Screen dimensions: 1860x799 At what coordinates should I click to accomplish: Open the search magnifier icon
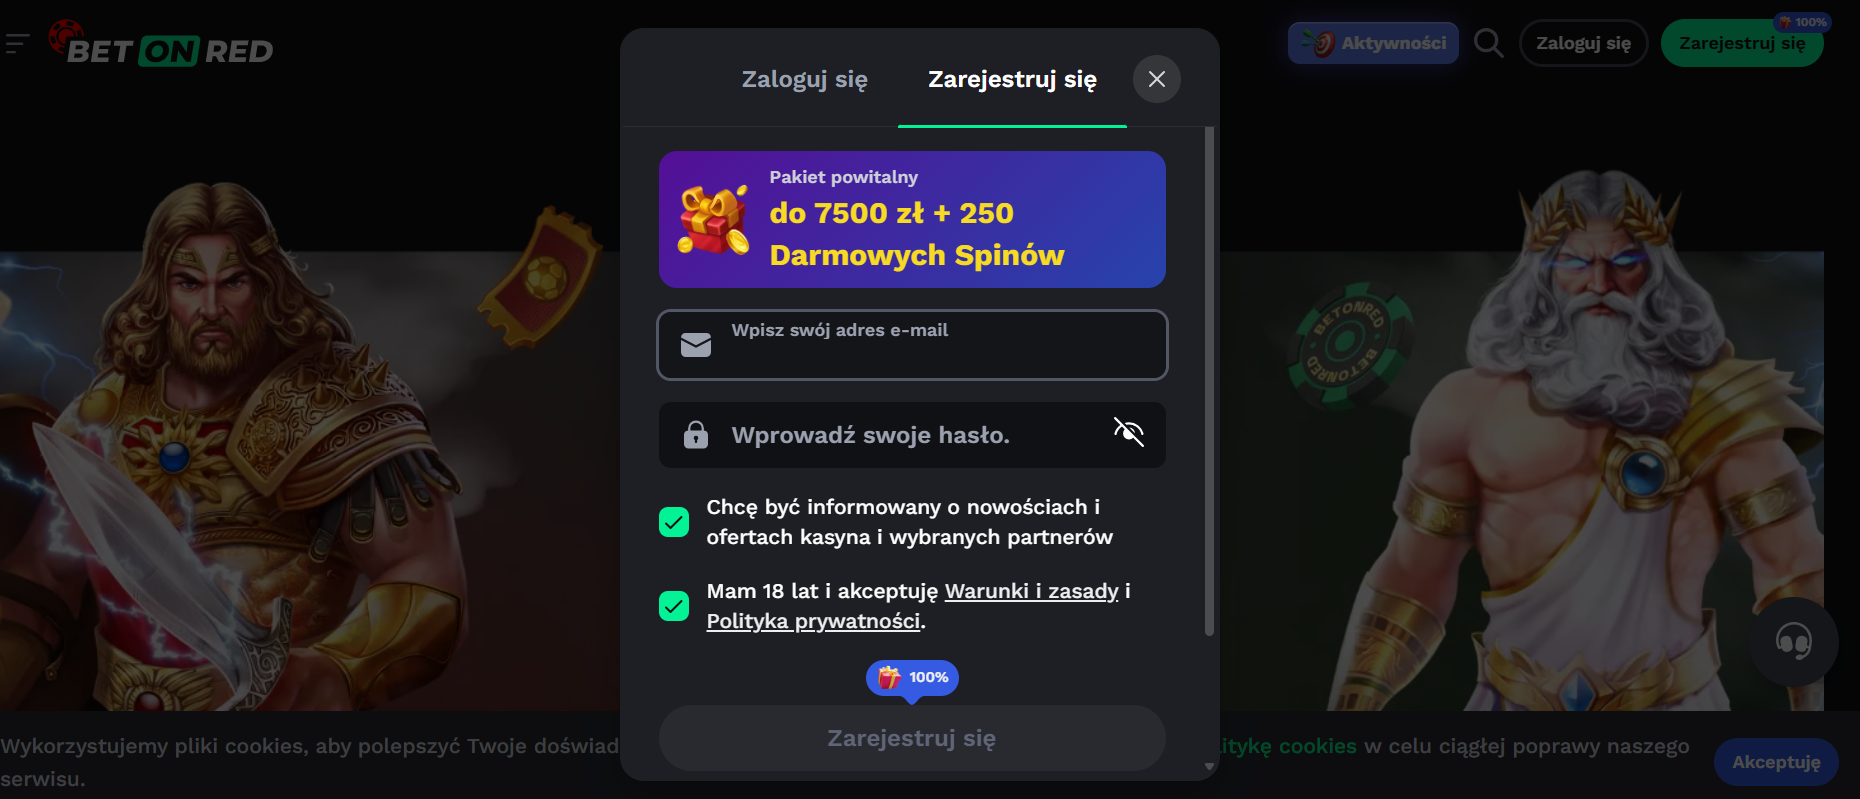1488,43
